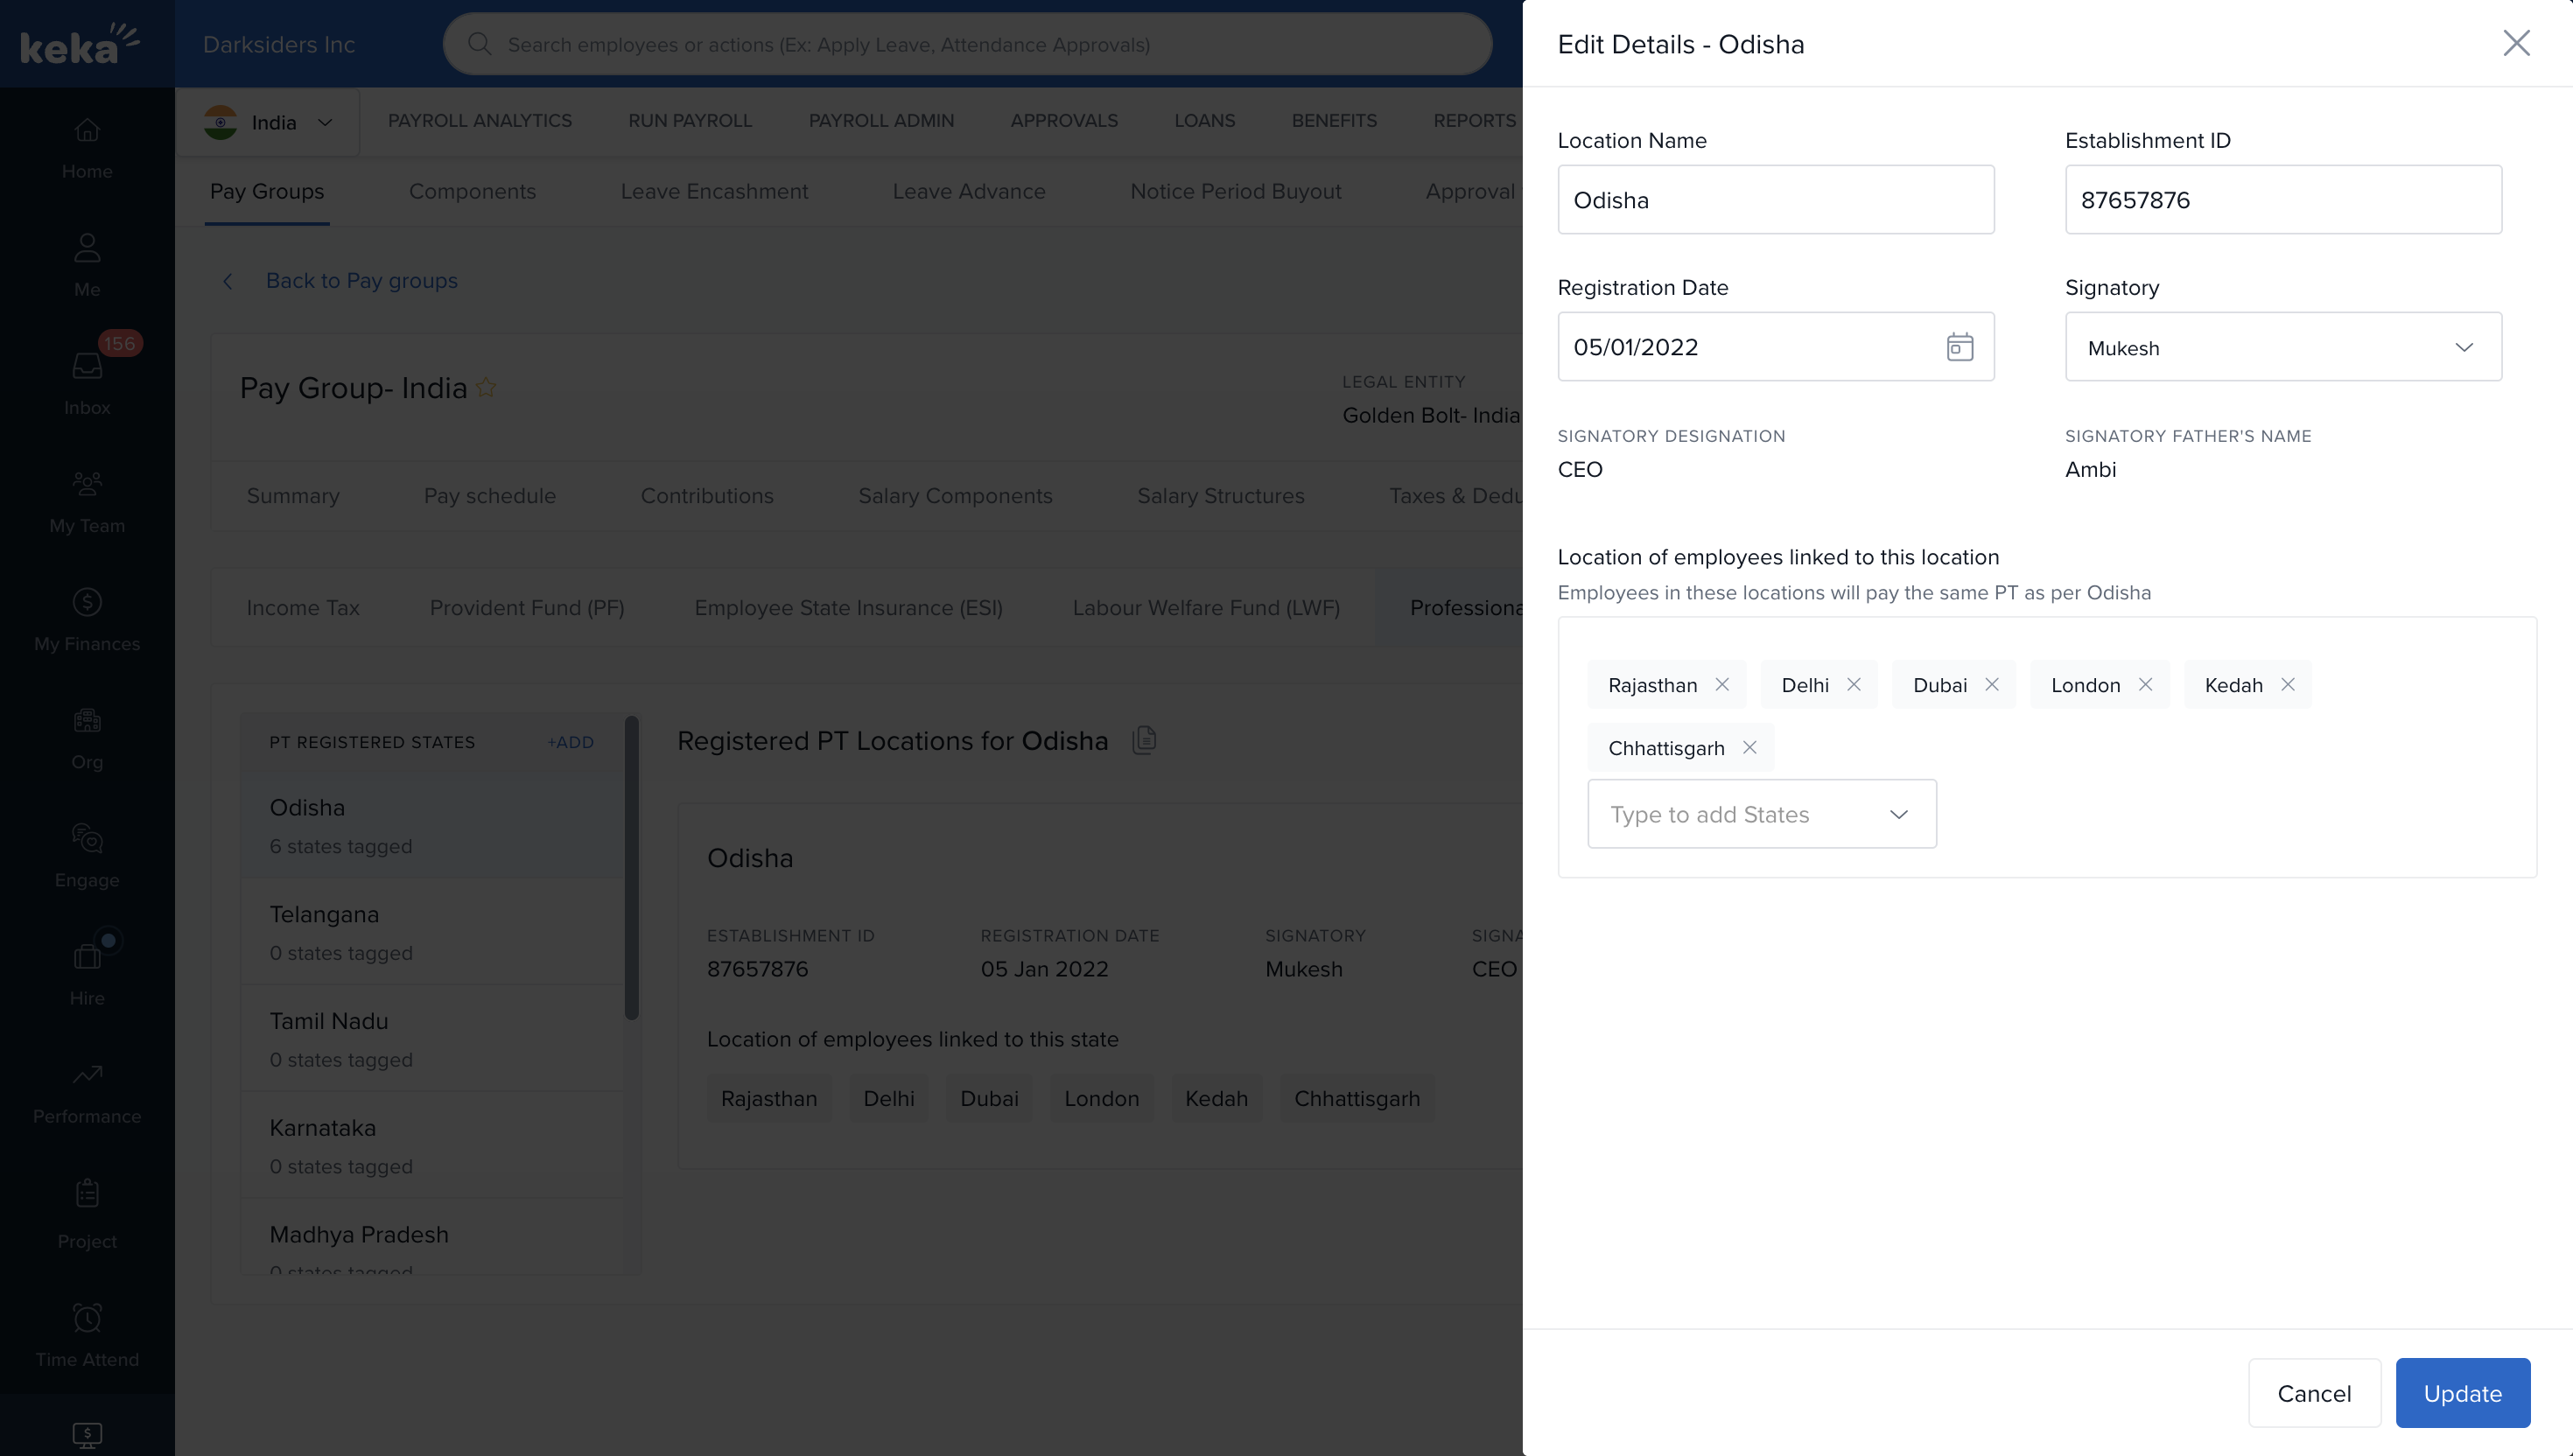Click Cancel in the edit panel
This screenshot has height=1456, width=2573.
tap(2313, 1393)
